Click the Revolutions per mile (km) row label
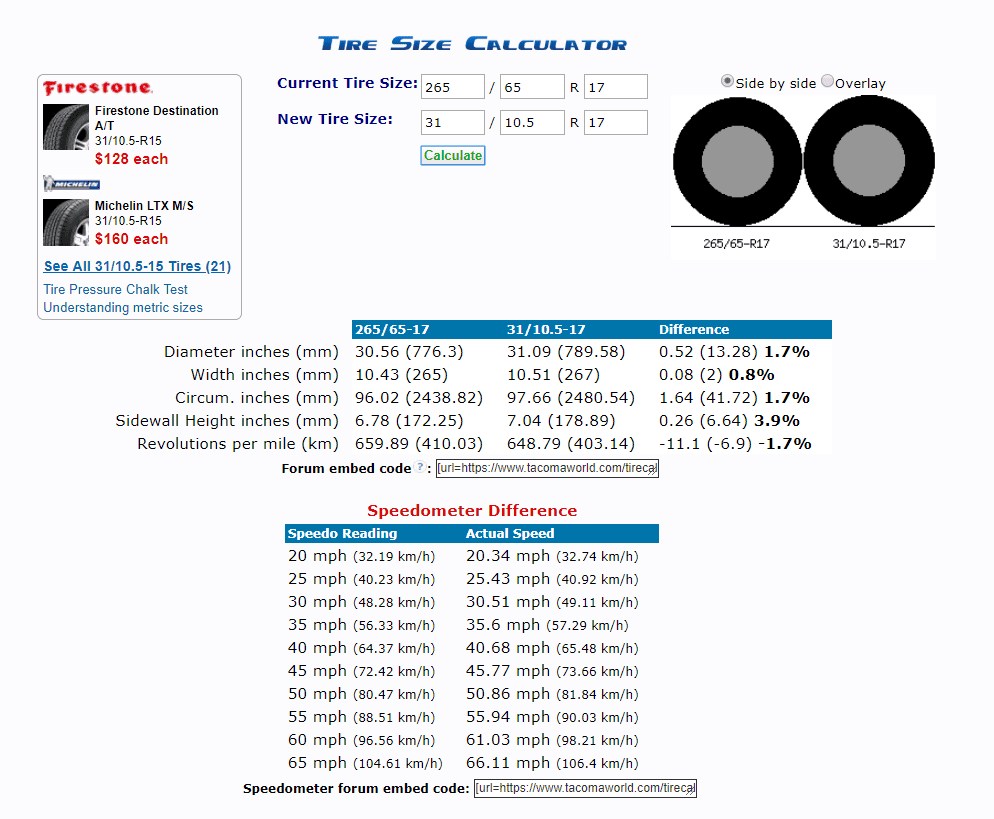This screenshot has height=819, width=994. pyautogui.click(x=238, y=444)
